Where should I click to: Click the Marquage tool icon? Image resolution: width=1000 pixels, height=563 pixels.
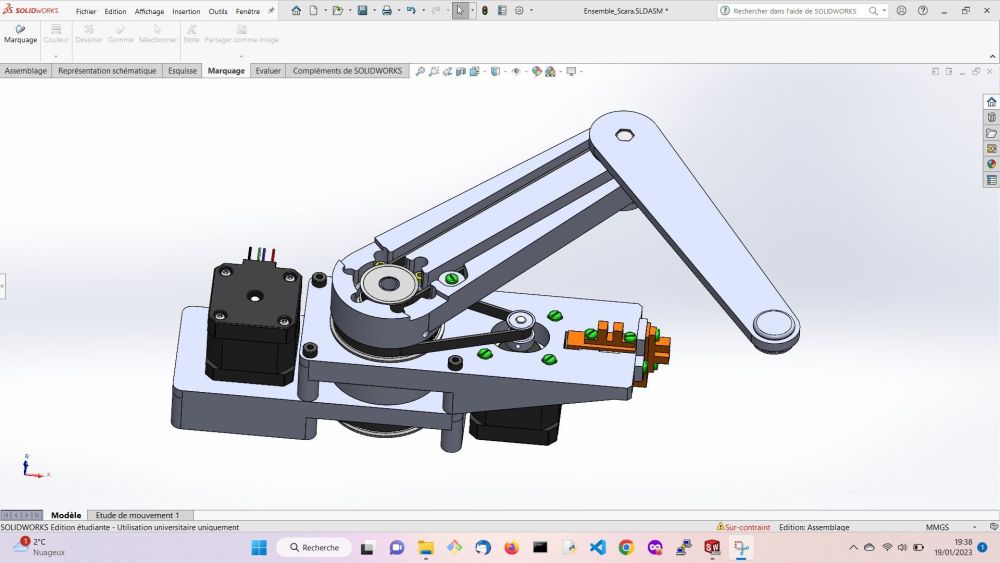20,30
